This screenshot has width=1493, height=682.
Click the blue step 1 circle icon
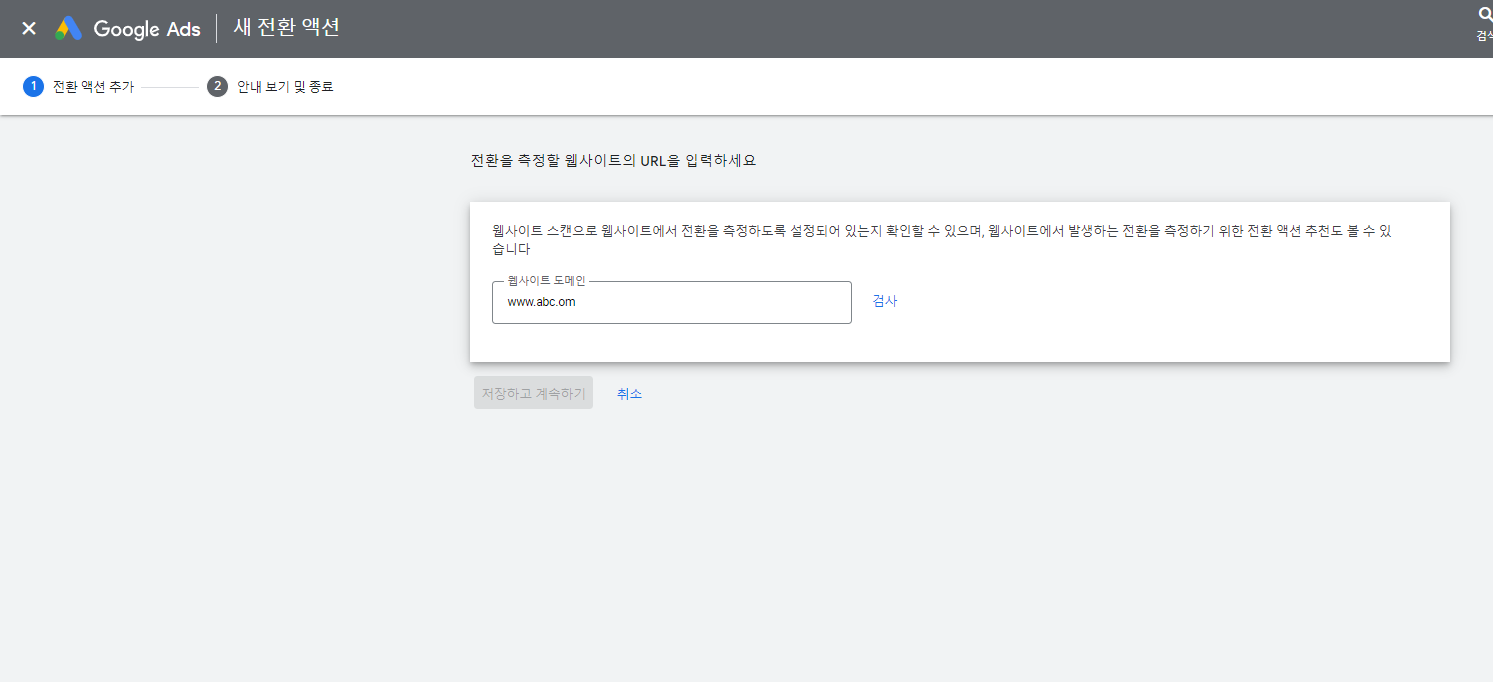[33, 86]
